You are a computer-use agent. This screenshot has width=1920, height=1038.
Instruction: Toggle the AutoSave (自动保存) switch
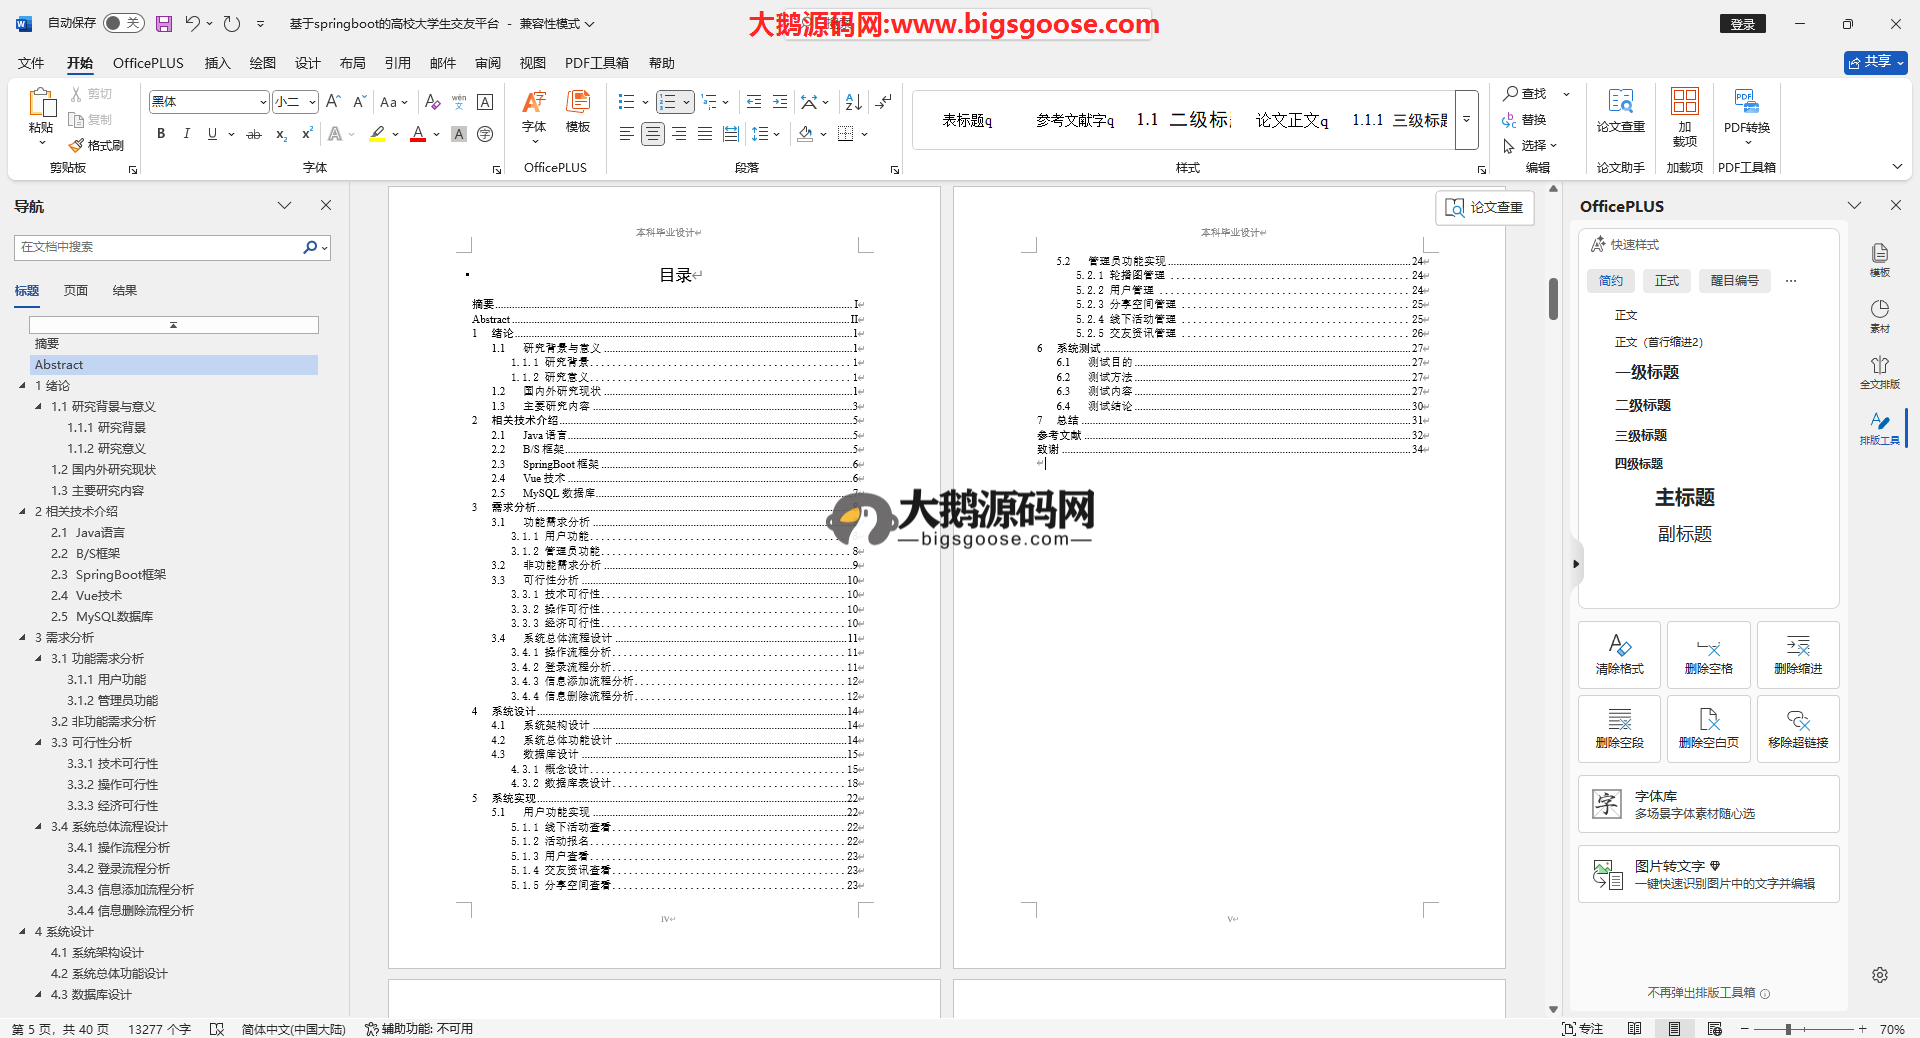point(123,23)
